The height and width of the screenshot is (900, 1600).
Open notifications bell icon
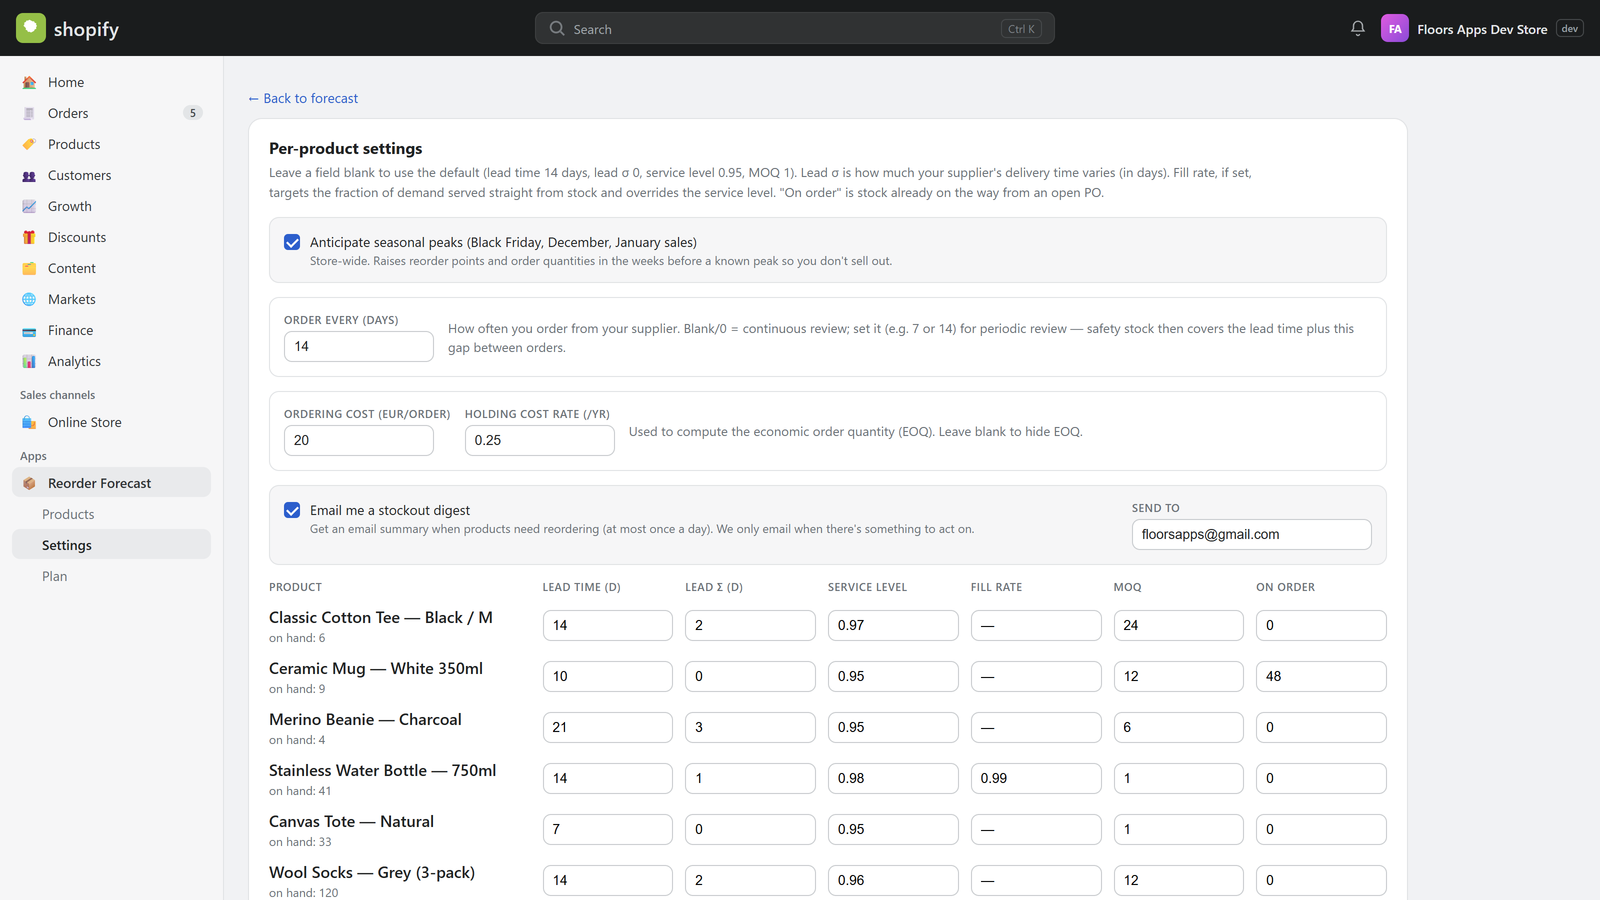(1358, 28)
